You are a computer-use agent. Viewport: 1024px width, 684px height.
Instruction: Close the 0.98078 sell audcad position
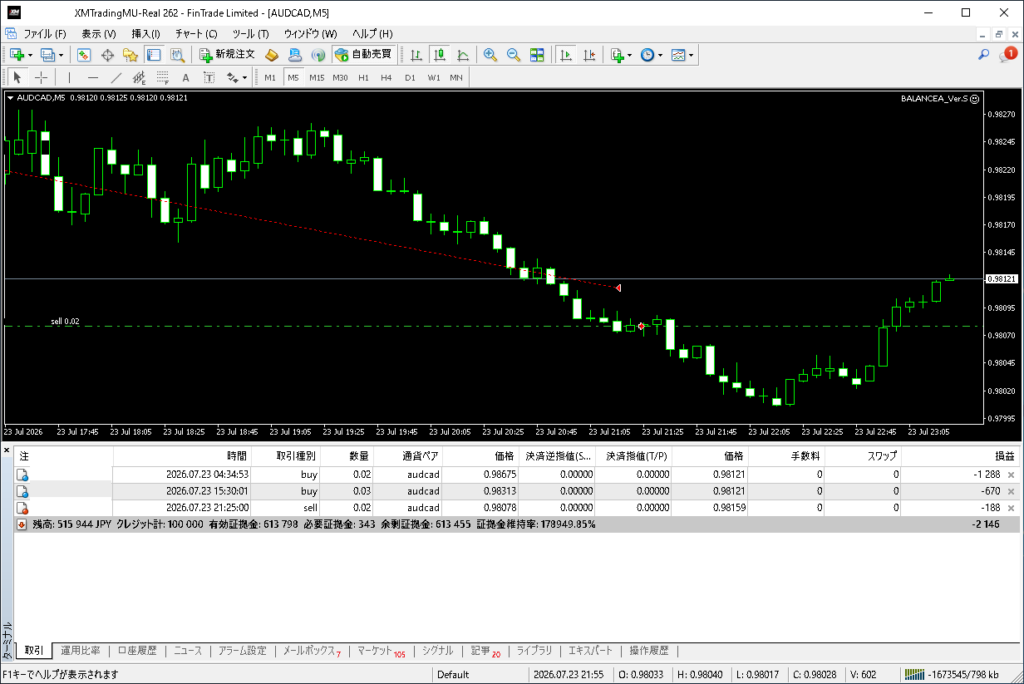click(1011, 508)
